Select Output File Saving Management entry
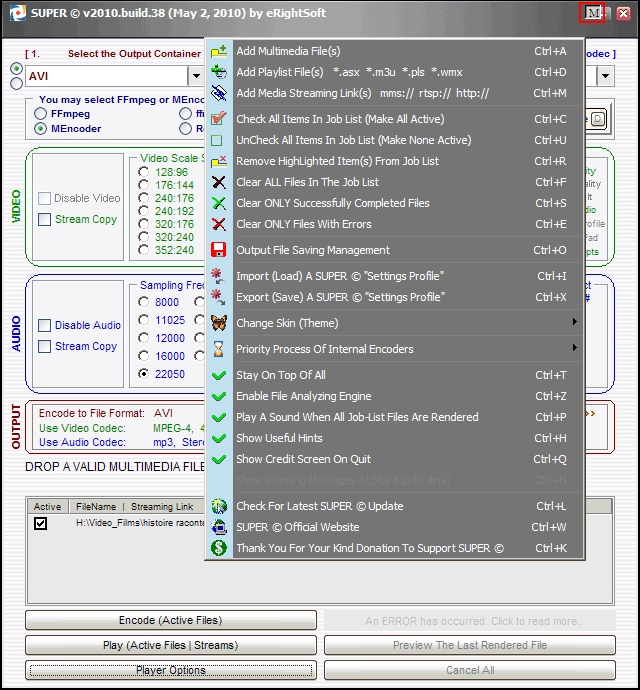Viewport: 640px width, 690px height. pyautogui.click(x=395, y=250)
